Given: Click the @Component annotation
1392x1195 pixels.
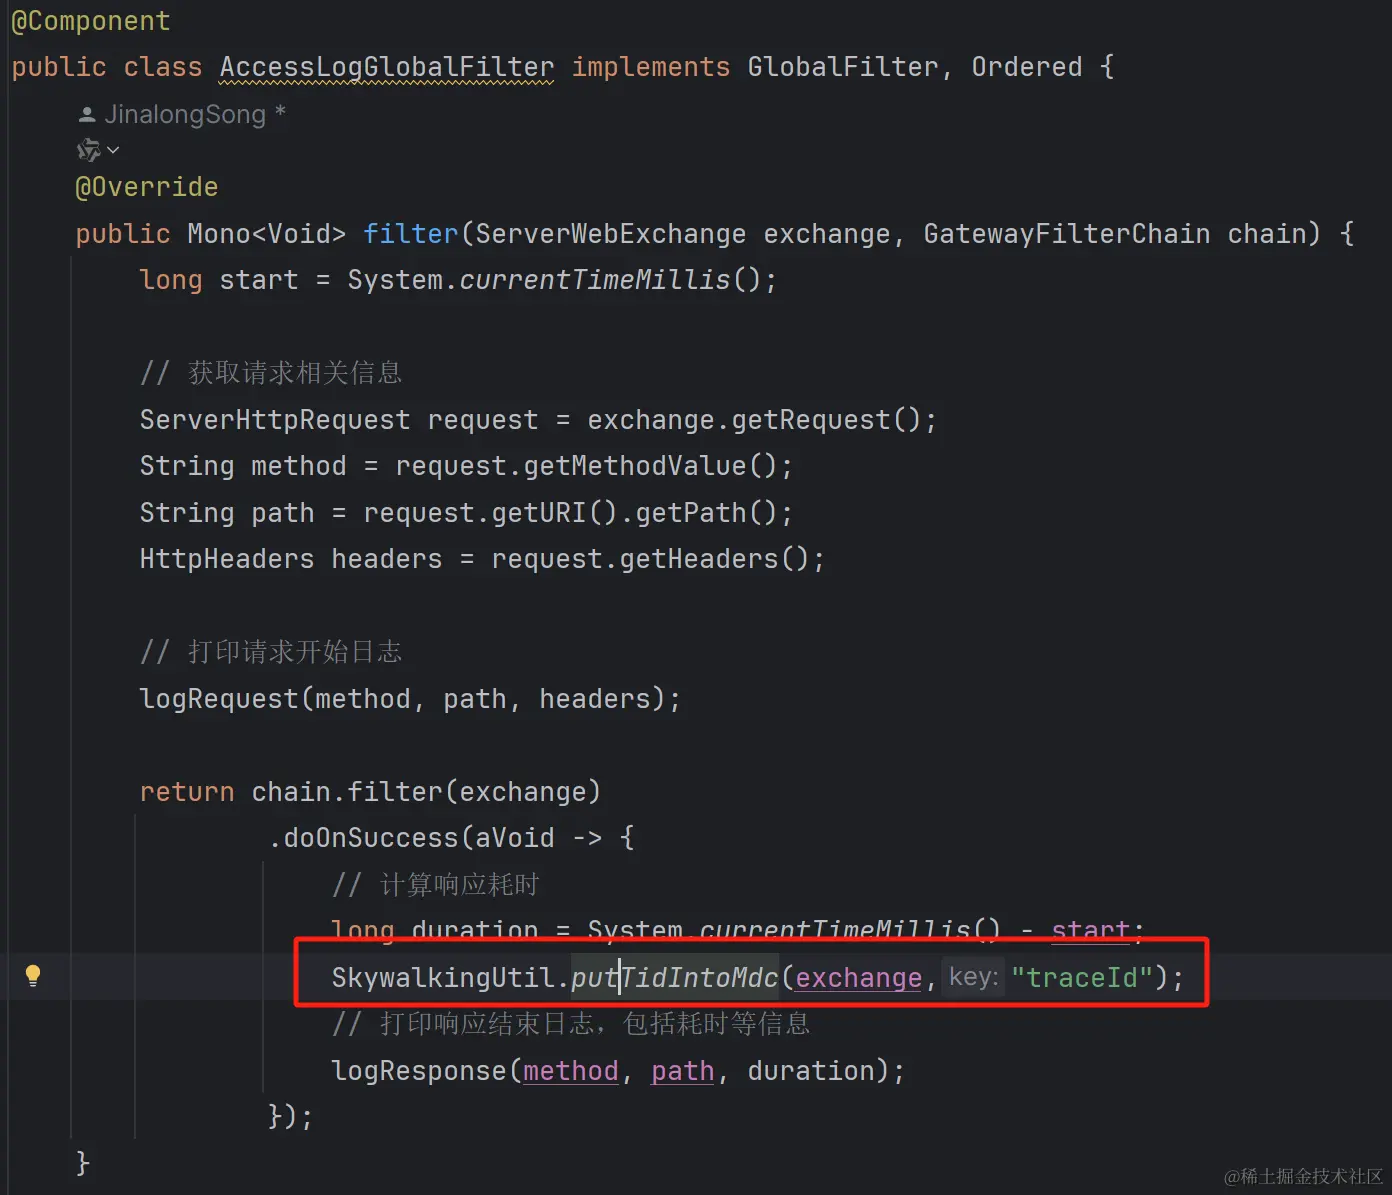Looking at the screenshot, I should (x=89, y=20).
